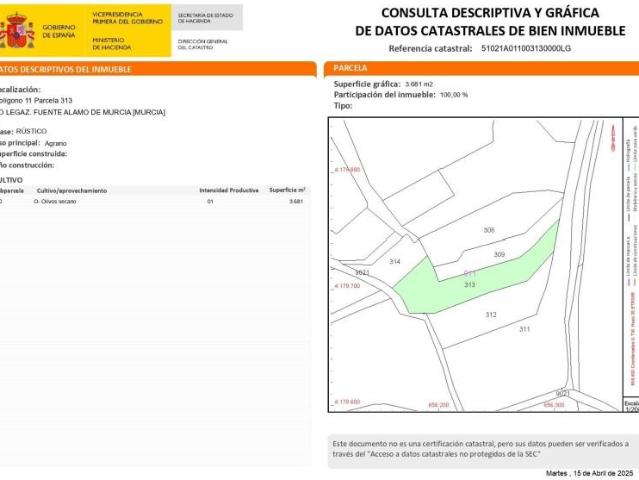Select the '3.681' surface cell in the crop table
The width and height of the screenshot is (639, 480).
[296, 201]
